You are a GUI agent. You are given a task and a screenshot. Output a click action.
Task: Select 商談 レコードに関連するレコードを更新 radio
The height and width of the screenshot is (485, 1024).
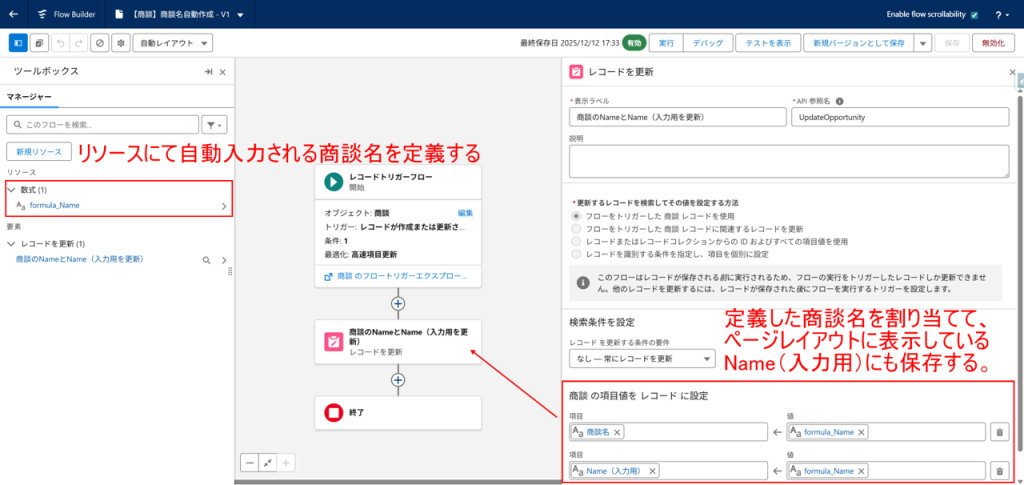click(x=575, y=228)
